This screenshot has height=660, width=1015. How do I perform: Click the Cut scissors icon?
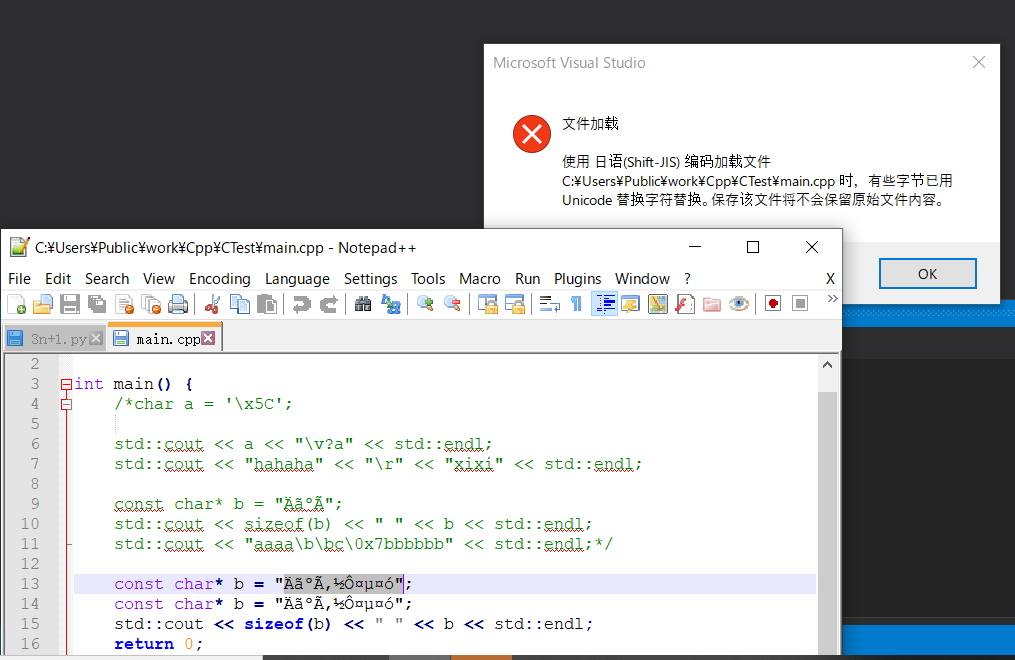pos(213,304)
